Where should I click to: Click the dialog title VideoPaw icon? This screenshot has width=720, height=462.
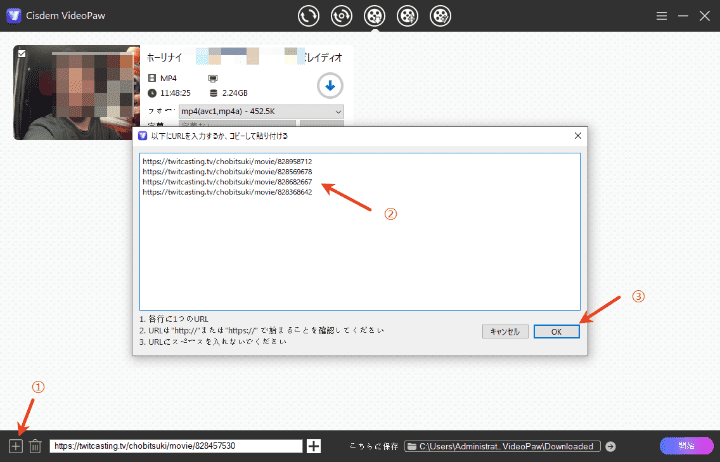tap(143, 135)
